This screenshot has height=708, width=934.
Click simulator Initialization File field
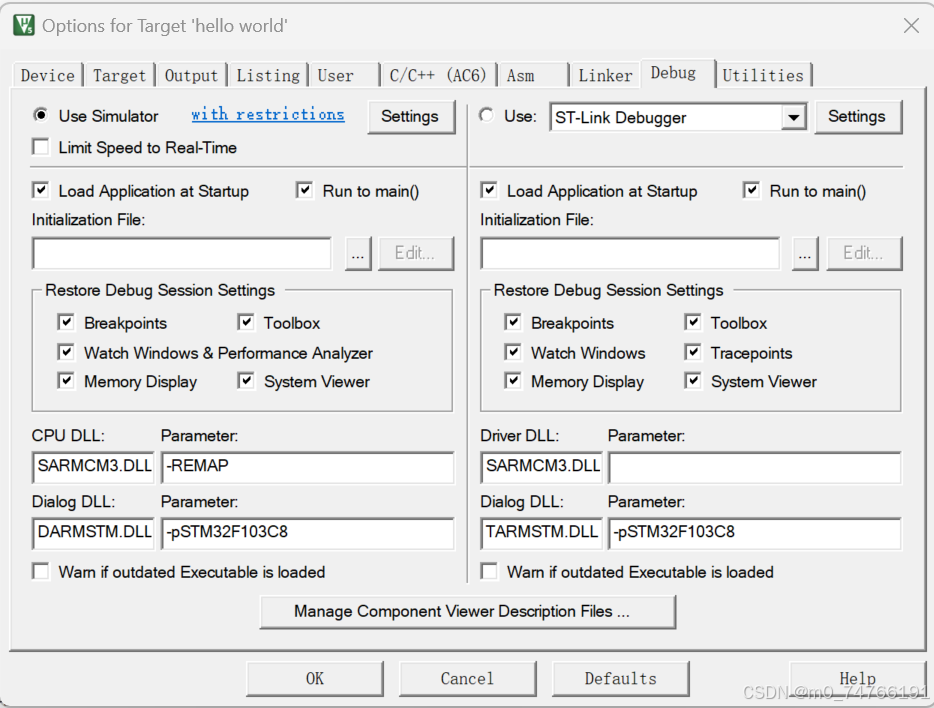click(182, 254)
